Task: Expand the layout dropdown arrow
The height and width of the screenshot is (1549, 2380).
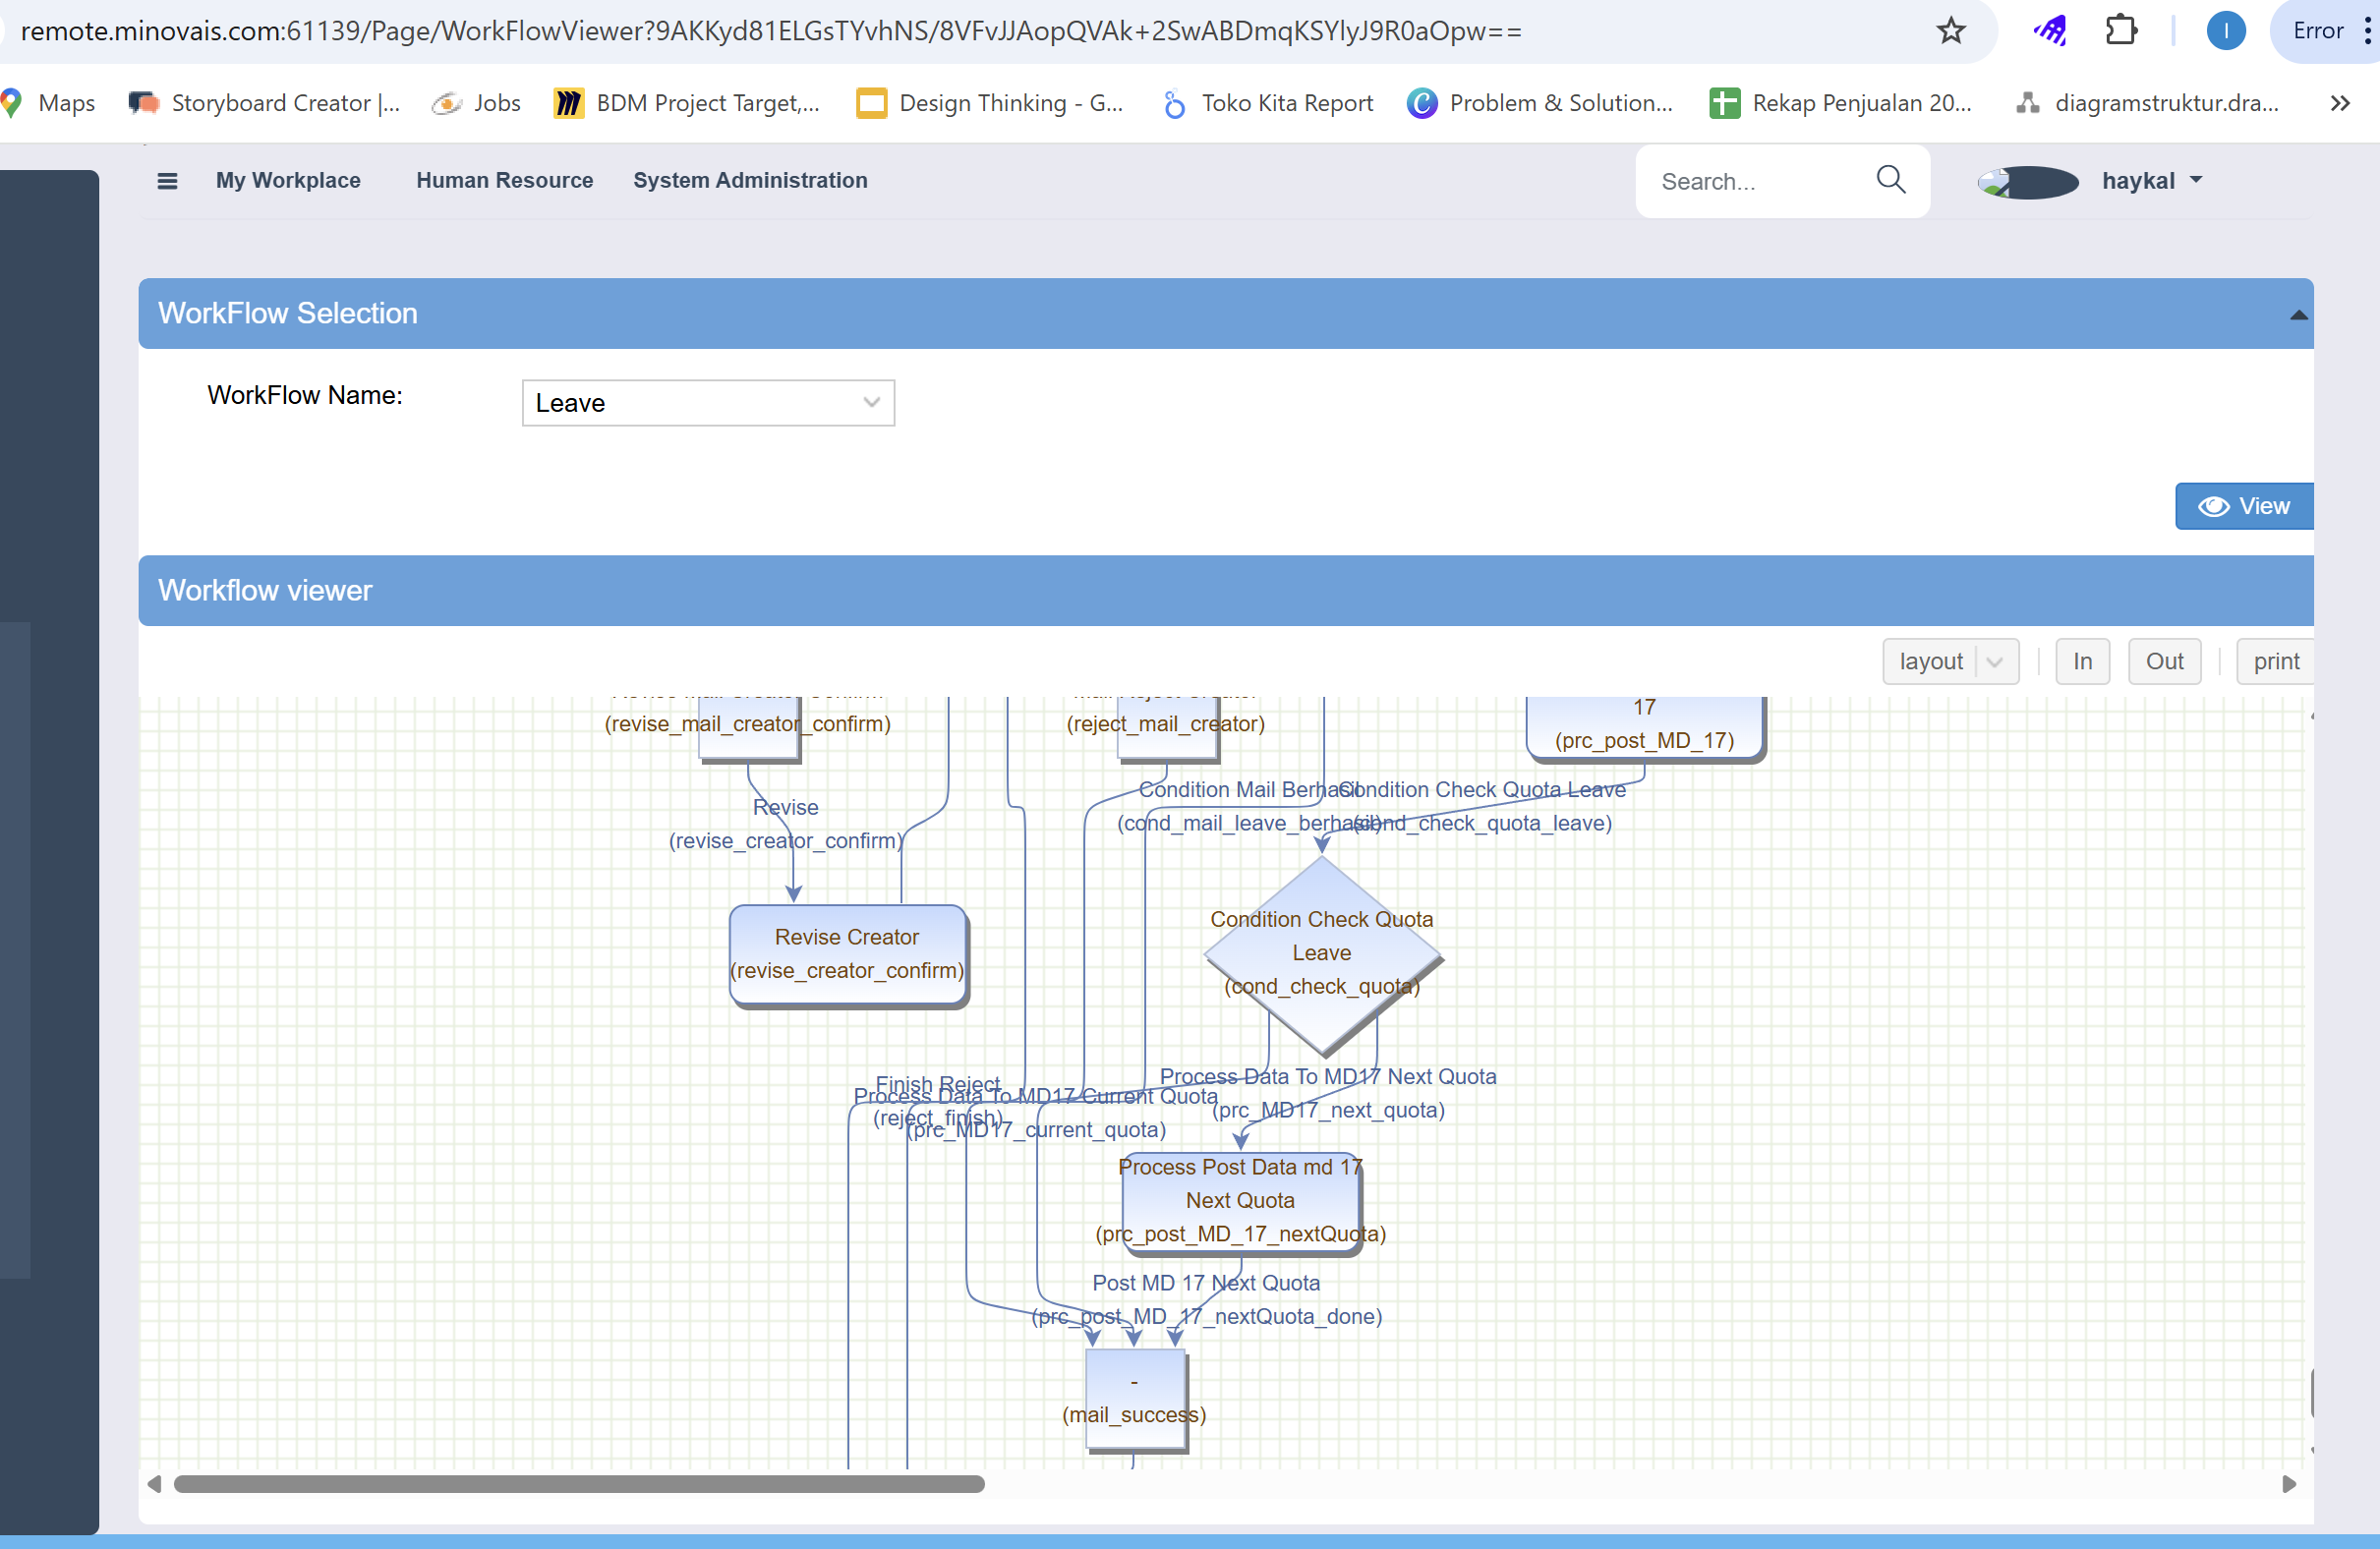Action: click(x=1995, y=662)
